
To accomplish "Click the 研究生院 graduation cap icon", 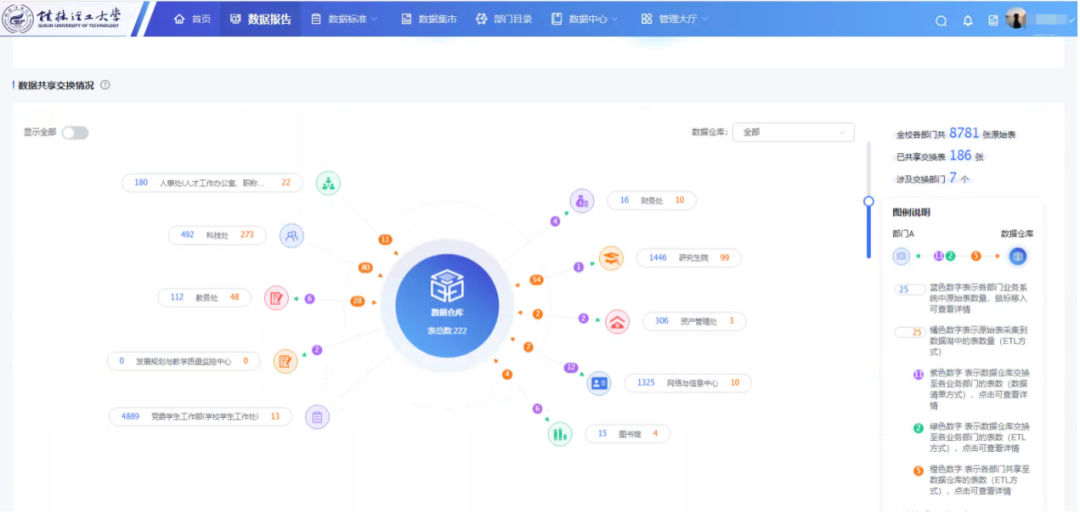I will pyautogui.click(x=610, y=258).
